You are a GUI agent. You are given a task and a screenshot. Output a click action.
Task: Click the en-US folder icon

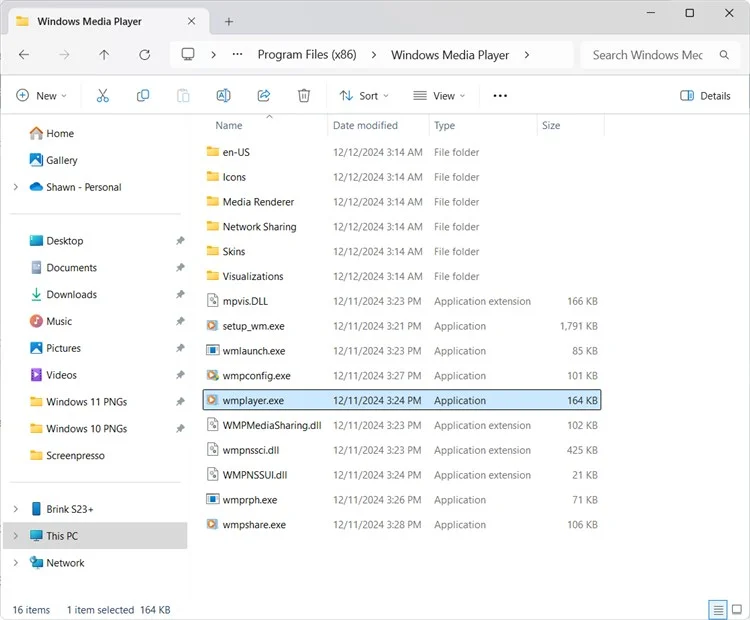point(212,152)
